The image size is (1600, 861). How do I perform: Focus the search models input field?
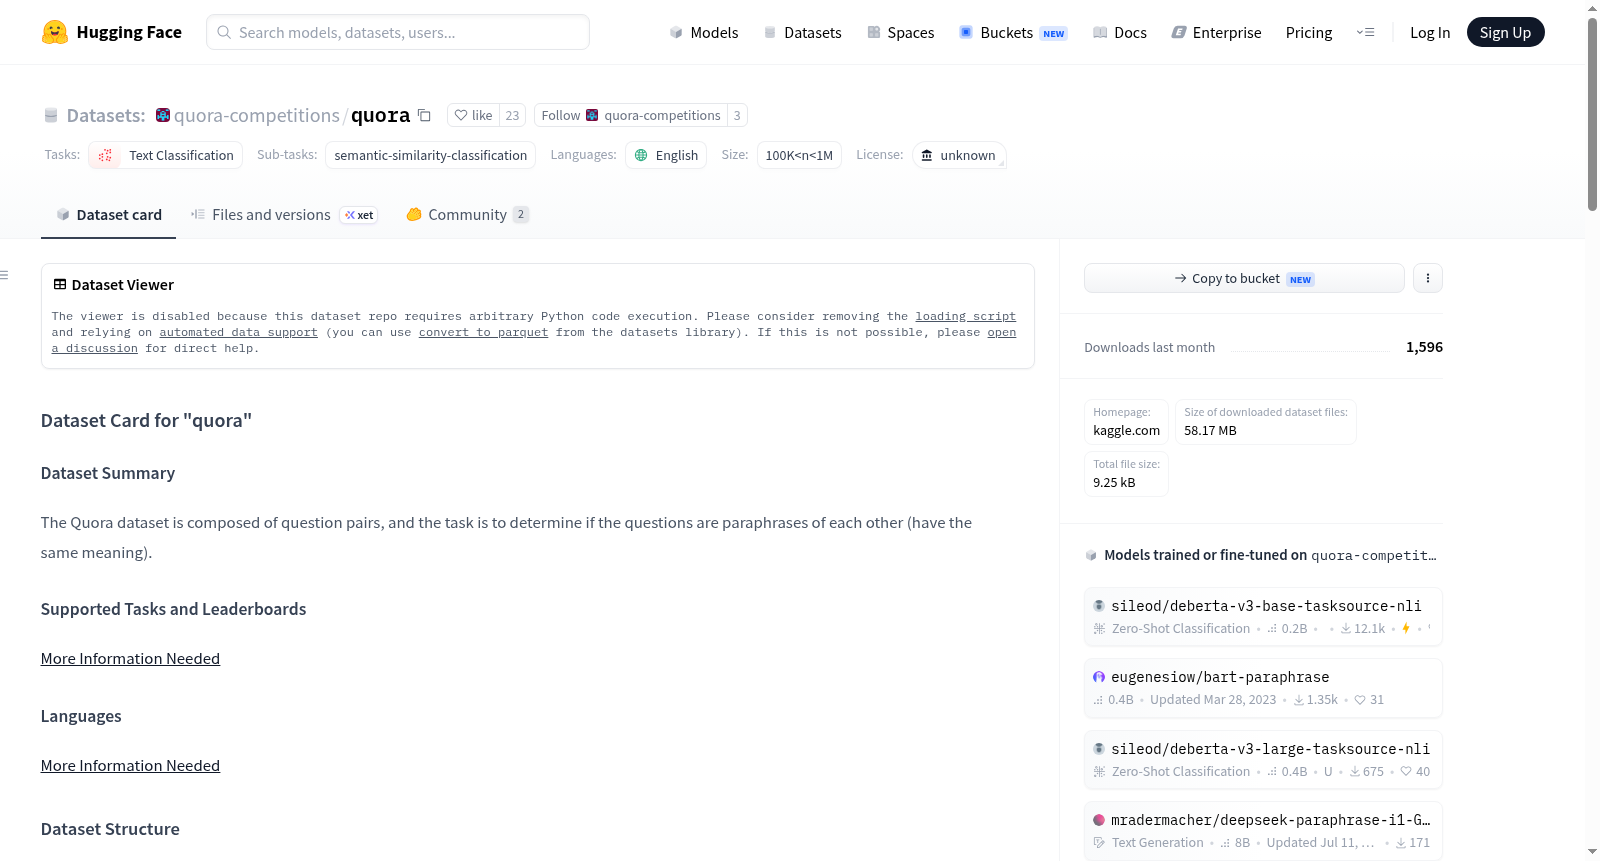[x=398, y=32]
